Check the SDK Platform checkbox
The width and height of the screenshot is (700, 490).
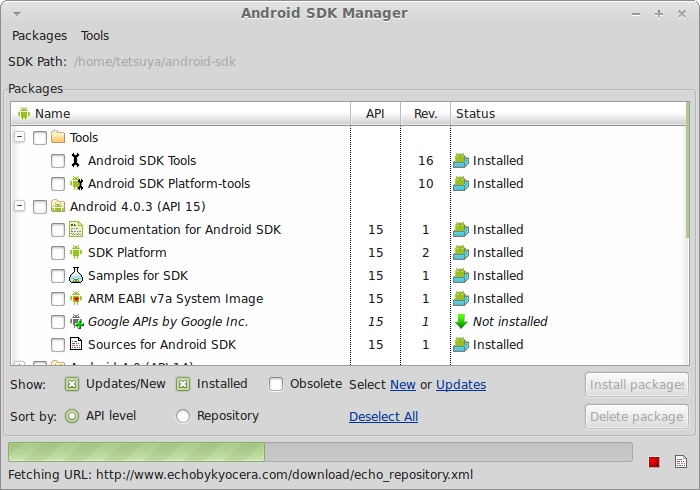click(58, 253)
